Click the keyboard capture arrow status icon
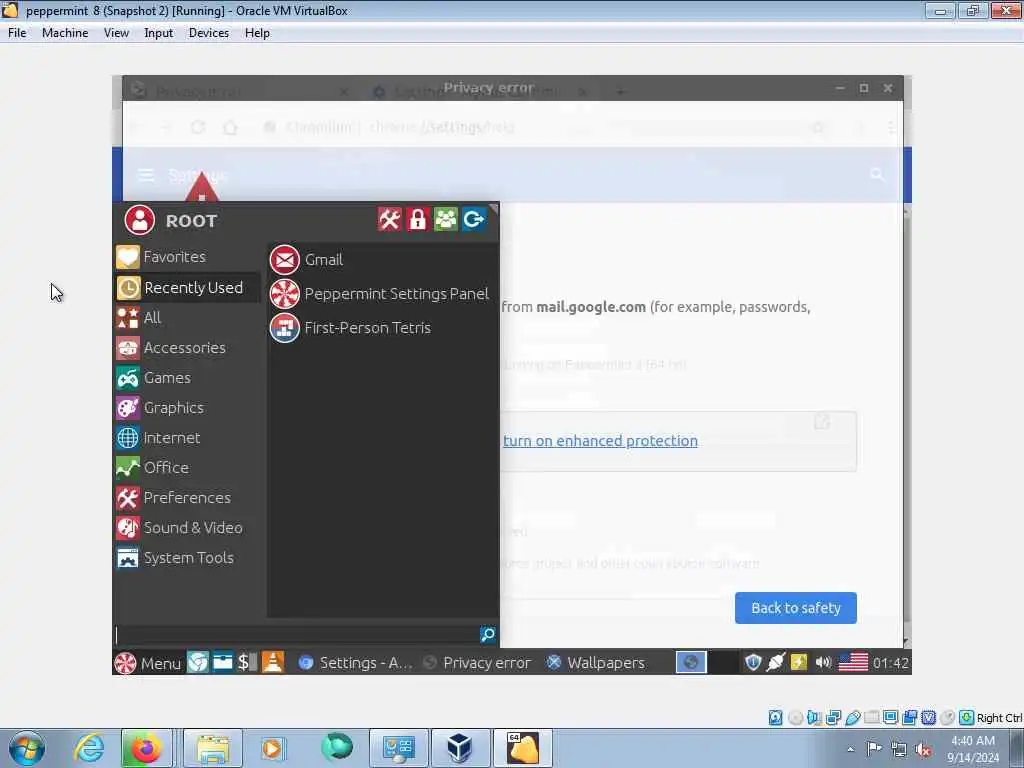The width and height of the screenshot is (1024, 768). pyautogui.click(x=967, y=718)
